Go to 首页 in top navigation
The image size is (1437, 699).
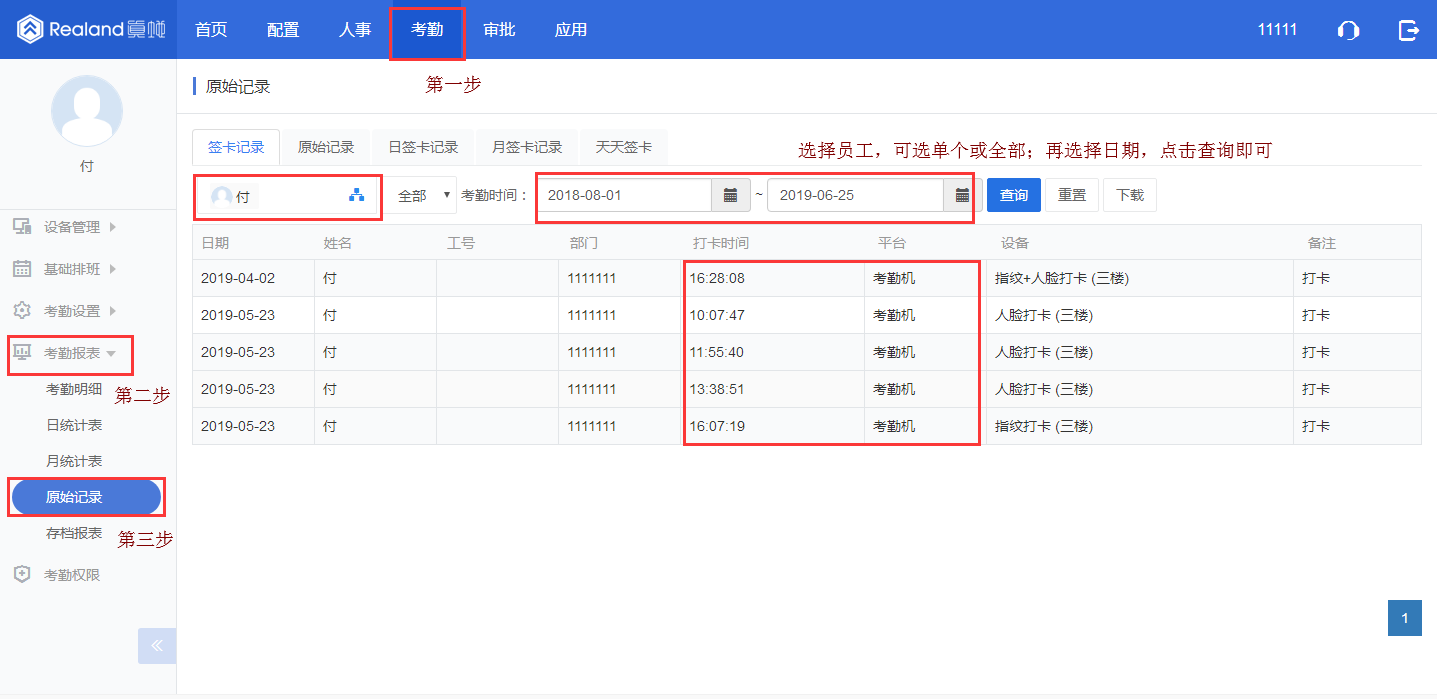pyautogui.click(x=211, y=30)
